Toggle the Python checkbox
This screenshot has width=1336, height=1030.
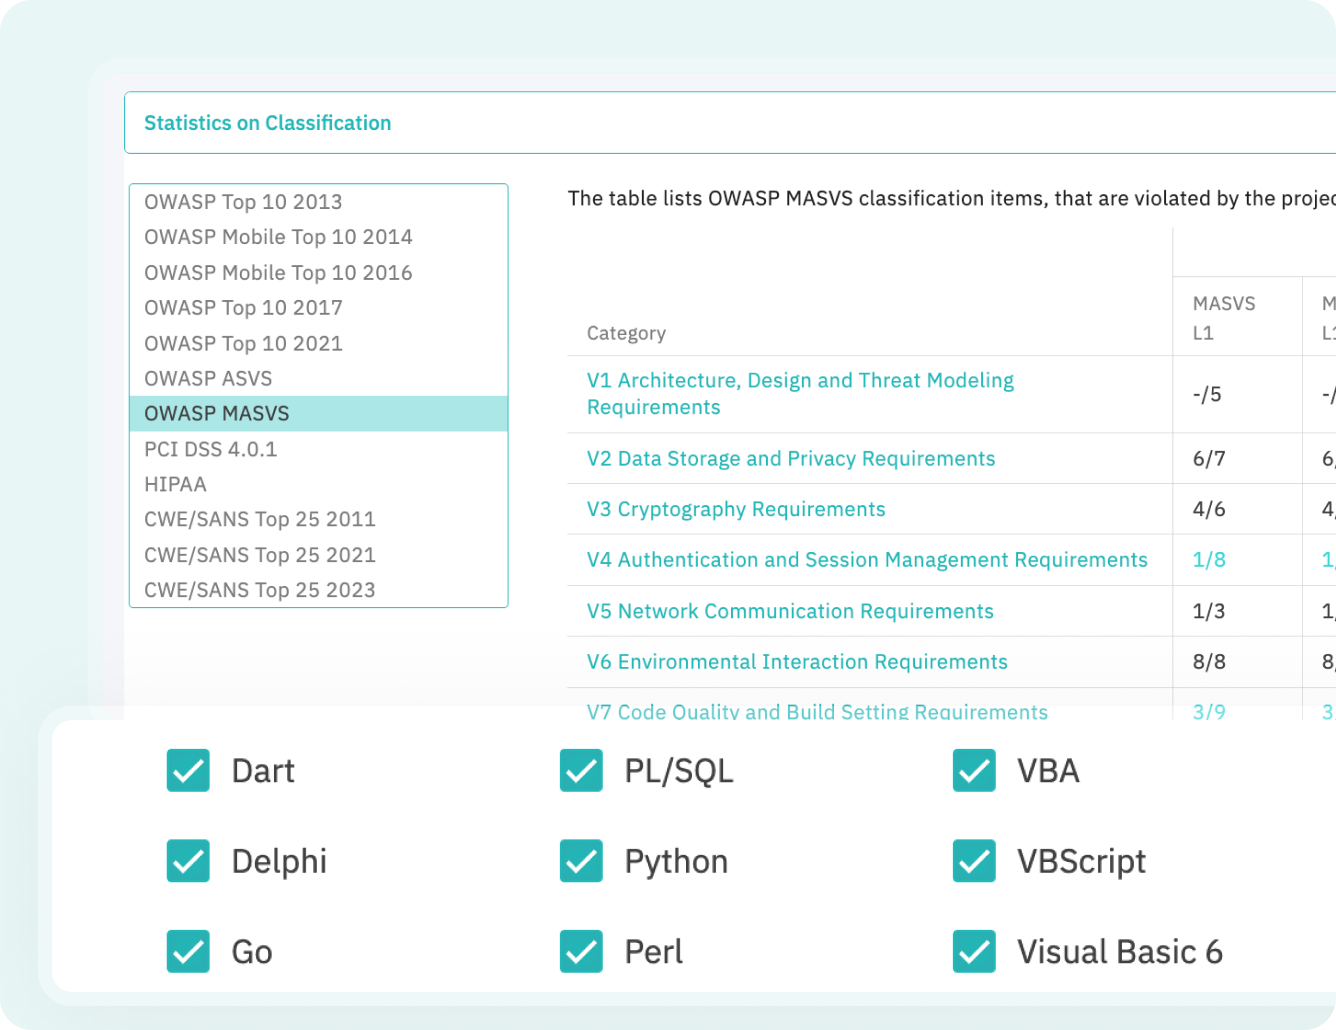[x=581, y=861]
